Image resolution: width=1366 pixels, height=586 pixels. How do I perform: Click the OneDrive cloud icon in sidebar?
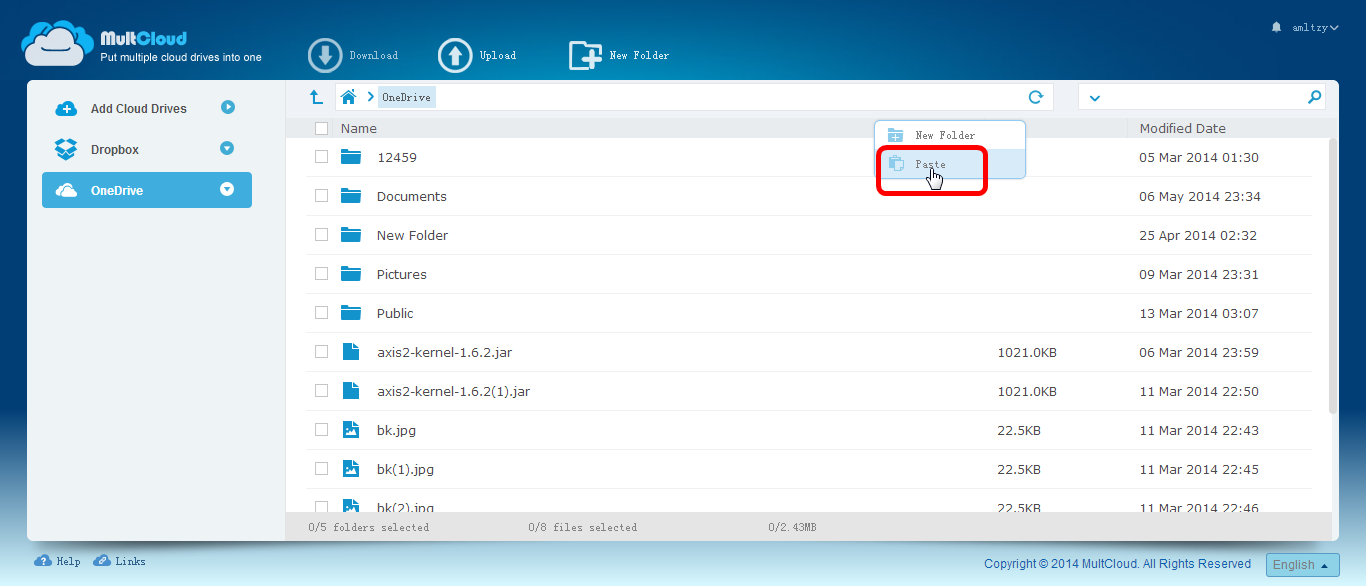click(66, 190)
